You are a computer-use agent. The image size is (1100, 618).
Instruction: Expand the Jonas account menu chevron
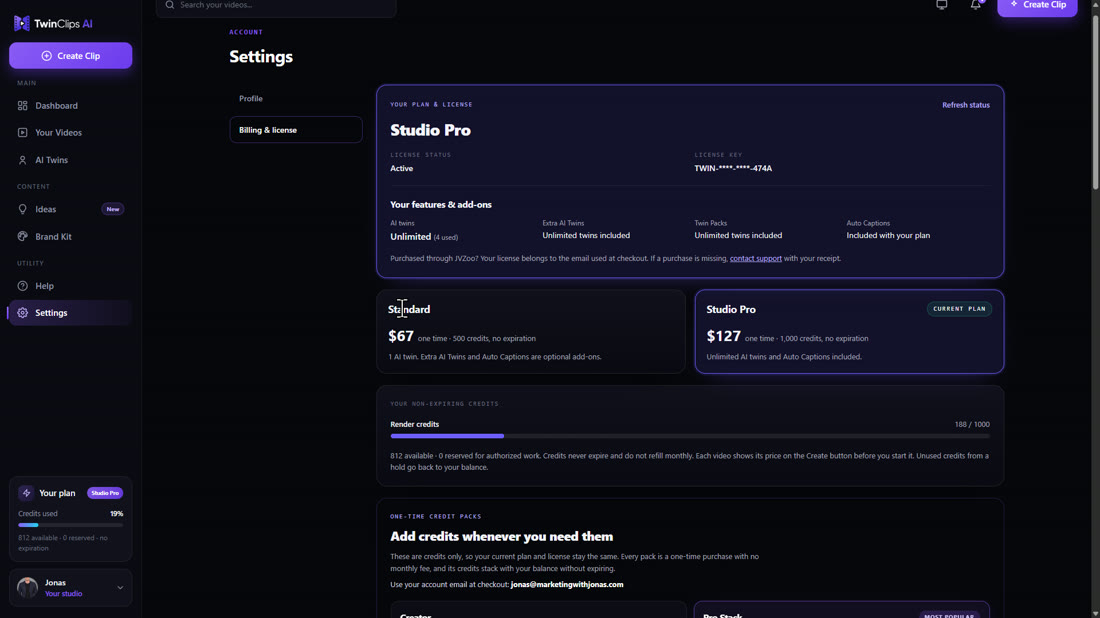click(x=120, y=588)
